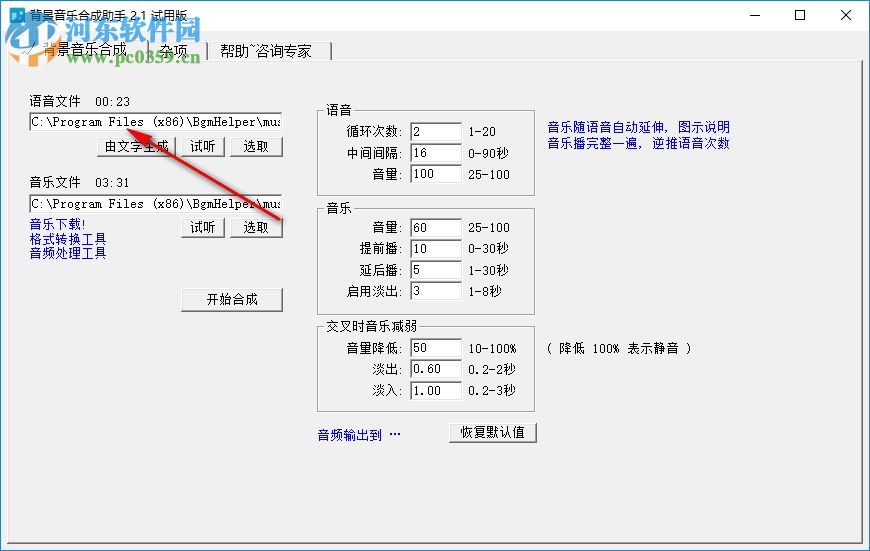Click 试听 button for music file
This screenshot has height=551, width=870.
[x=203, y=228]
